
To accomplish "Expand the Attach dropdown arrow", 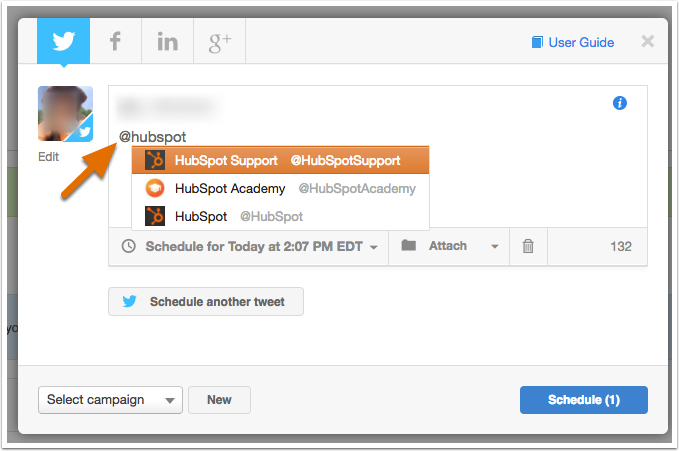I will click(x=495, y=247).
